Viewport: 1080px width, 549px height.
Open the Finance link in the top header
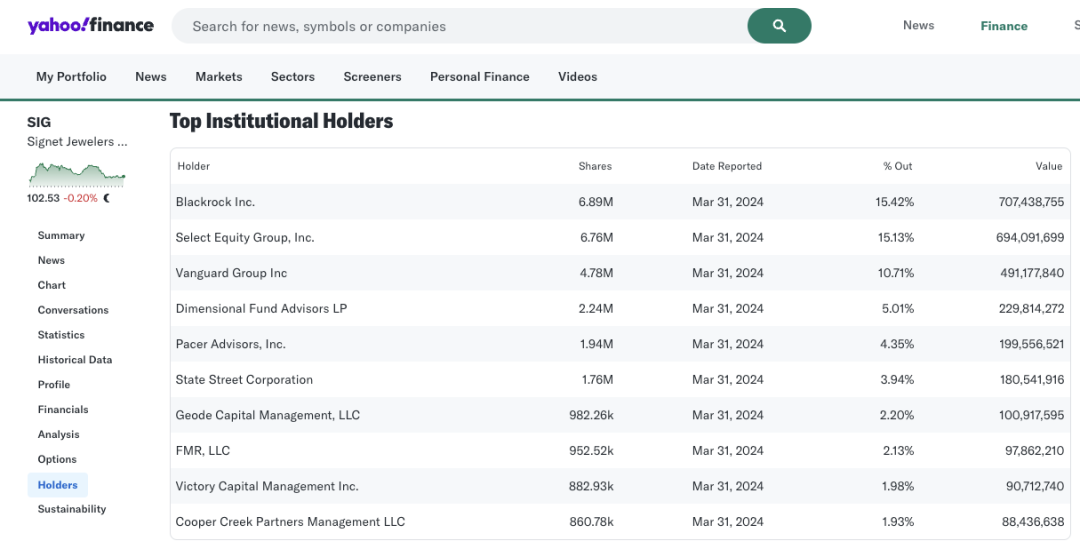click(1004, 26)
